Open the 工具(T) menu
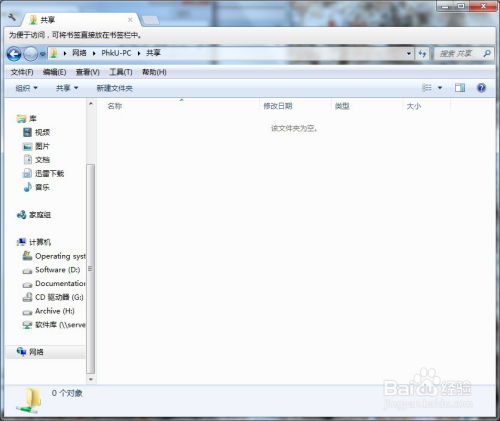Viewport: 500px width, 421px height. (x=121, y=72)
